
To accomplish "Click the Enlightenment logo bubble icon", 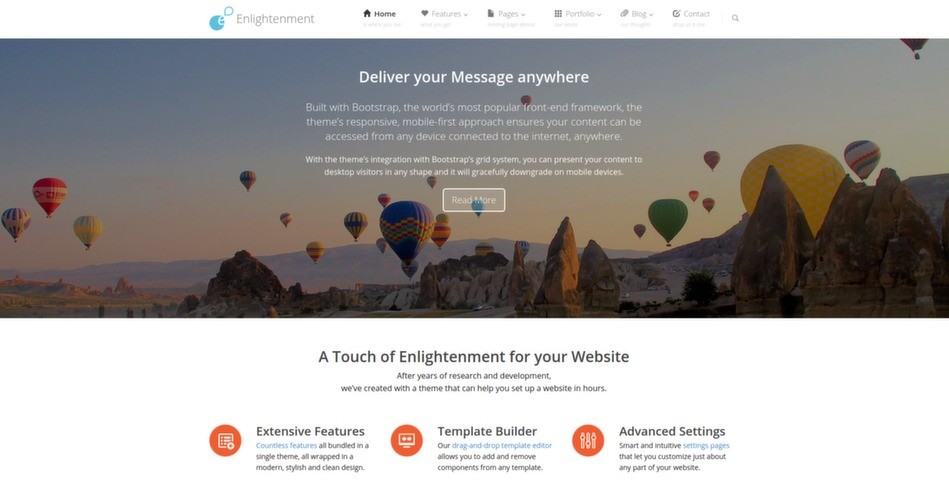I will coord(221,19).
